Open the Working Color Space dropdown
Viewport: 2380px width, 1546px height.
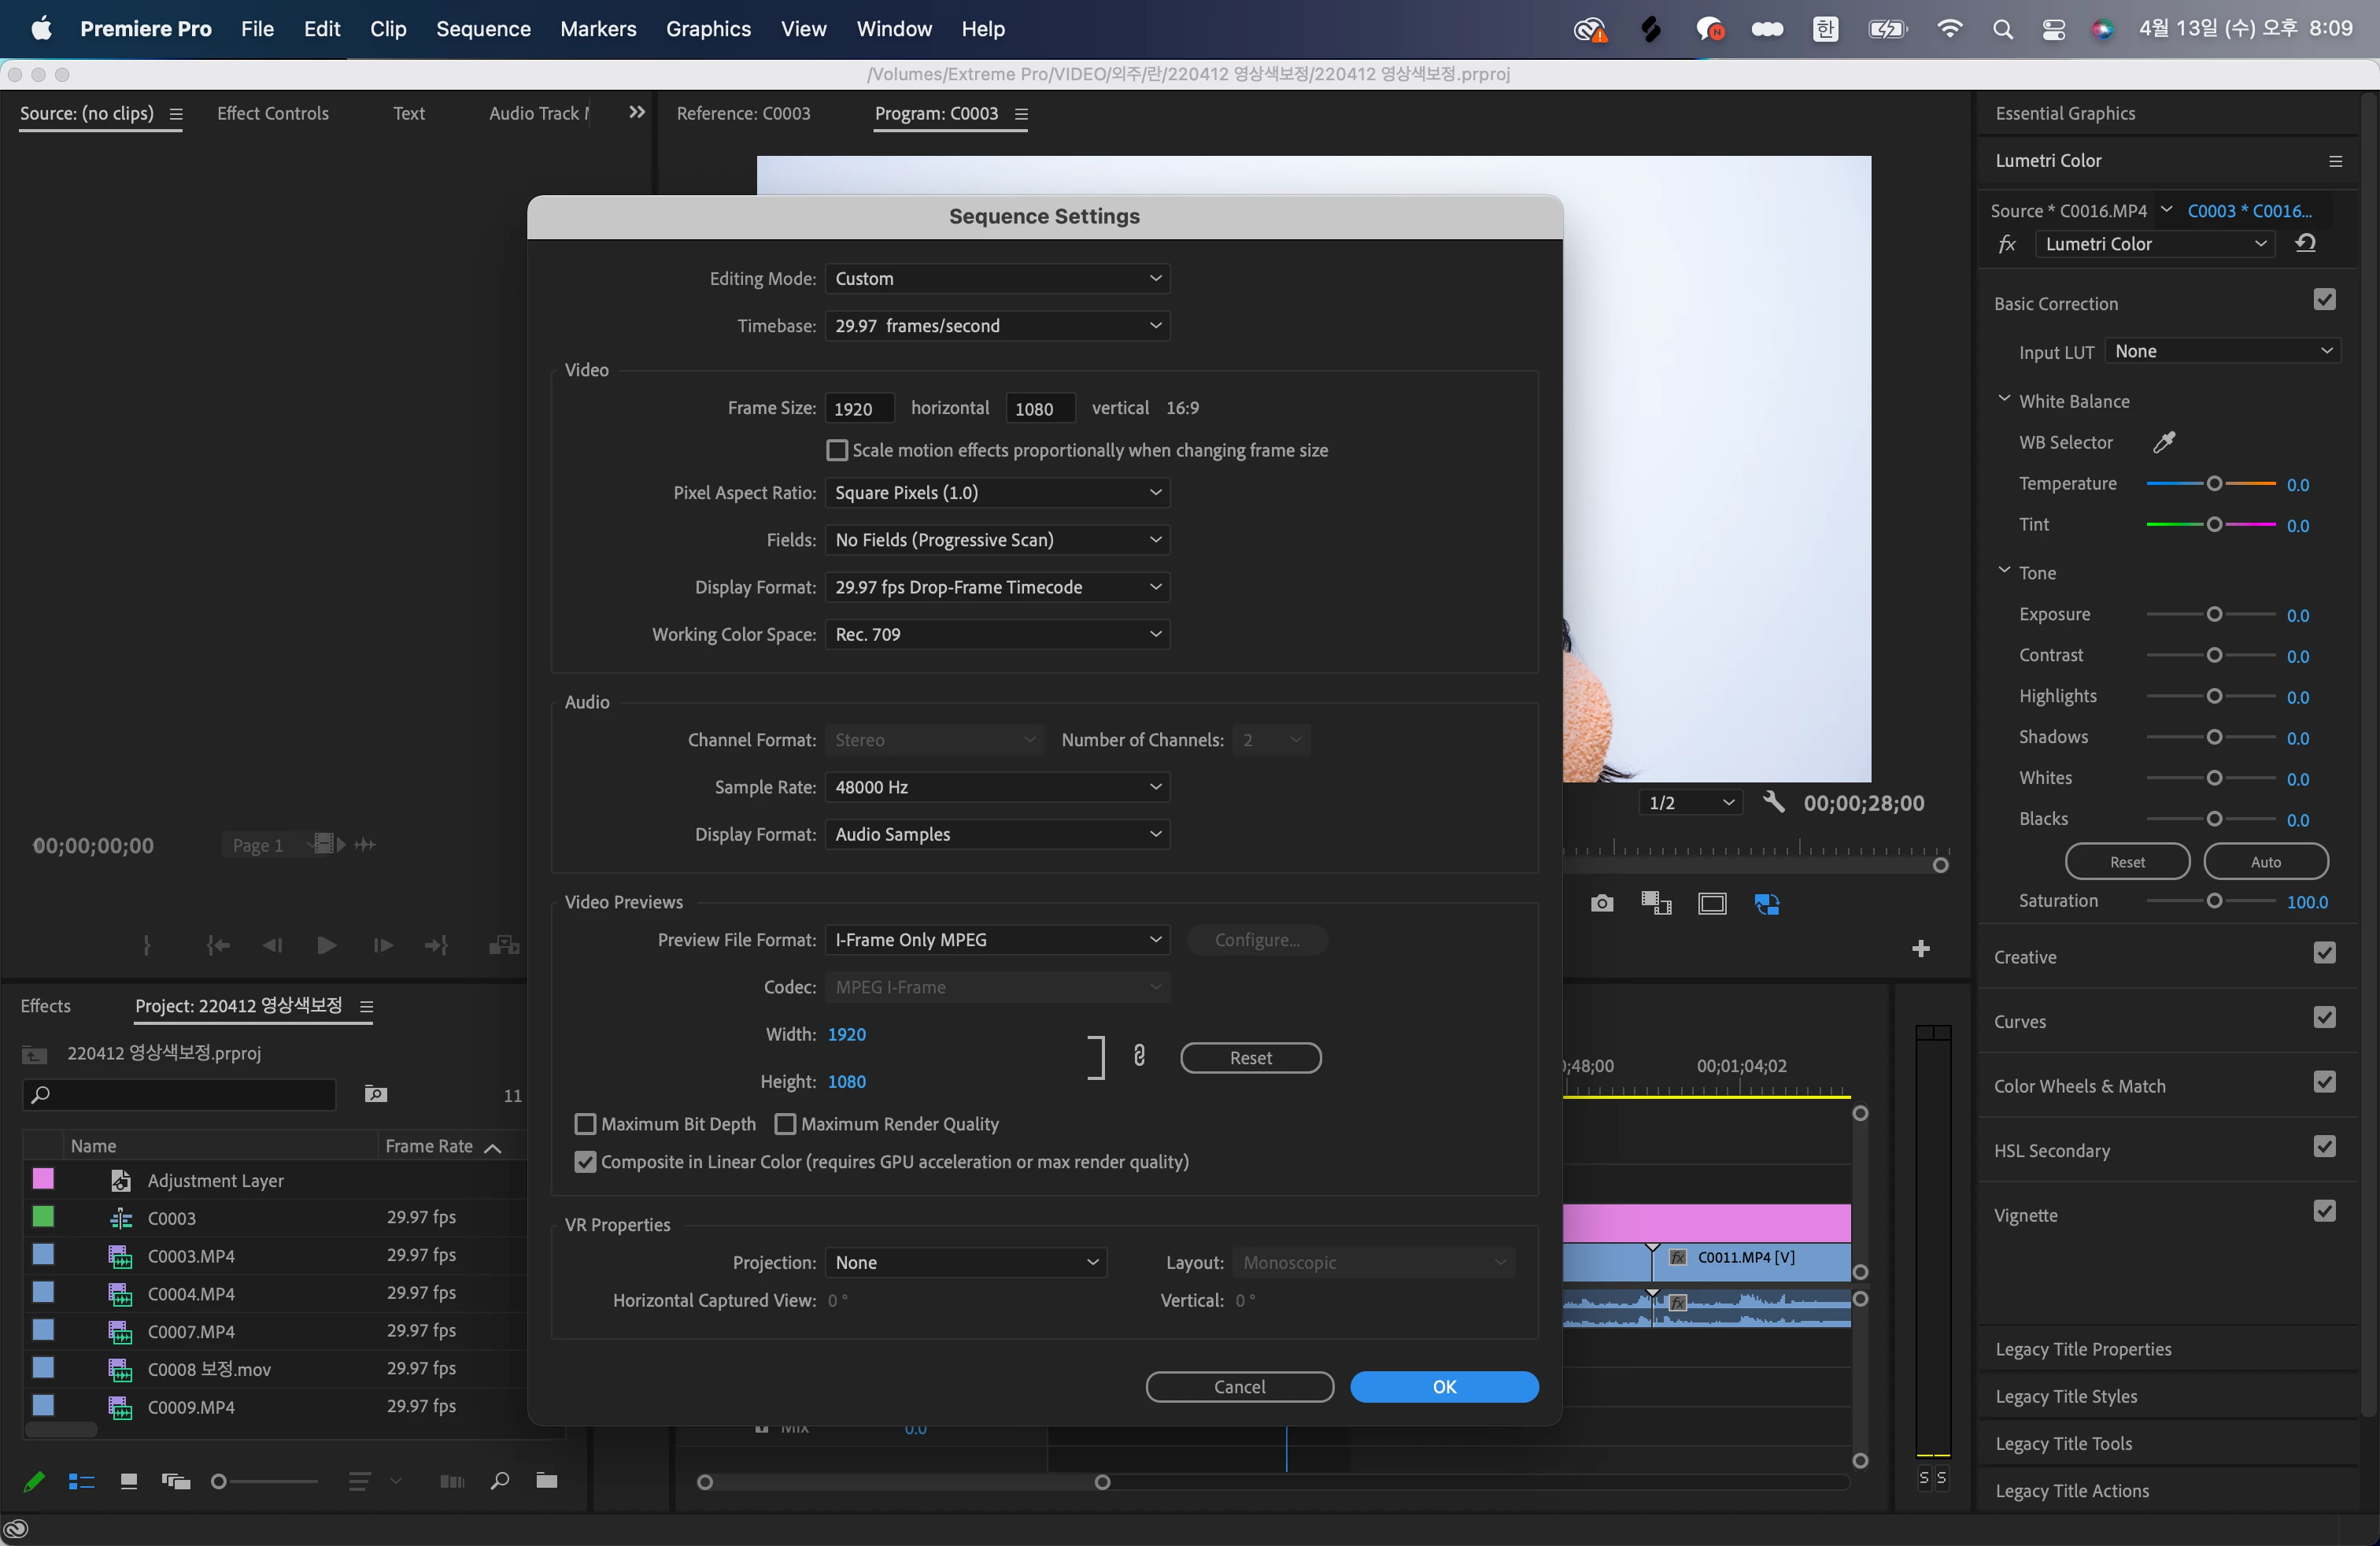point(997,634)
